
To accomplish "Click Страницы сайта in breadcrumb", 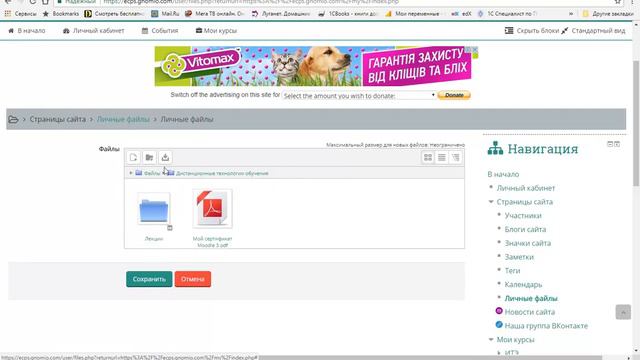I will click(58, 119).
